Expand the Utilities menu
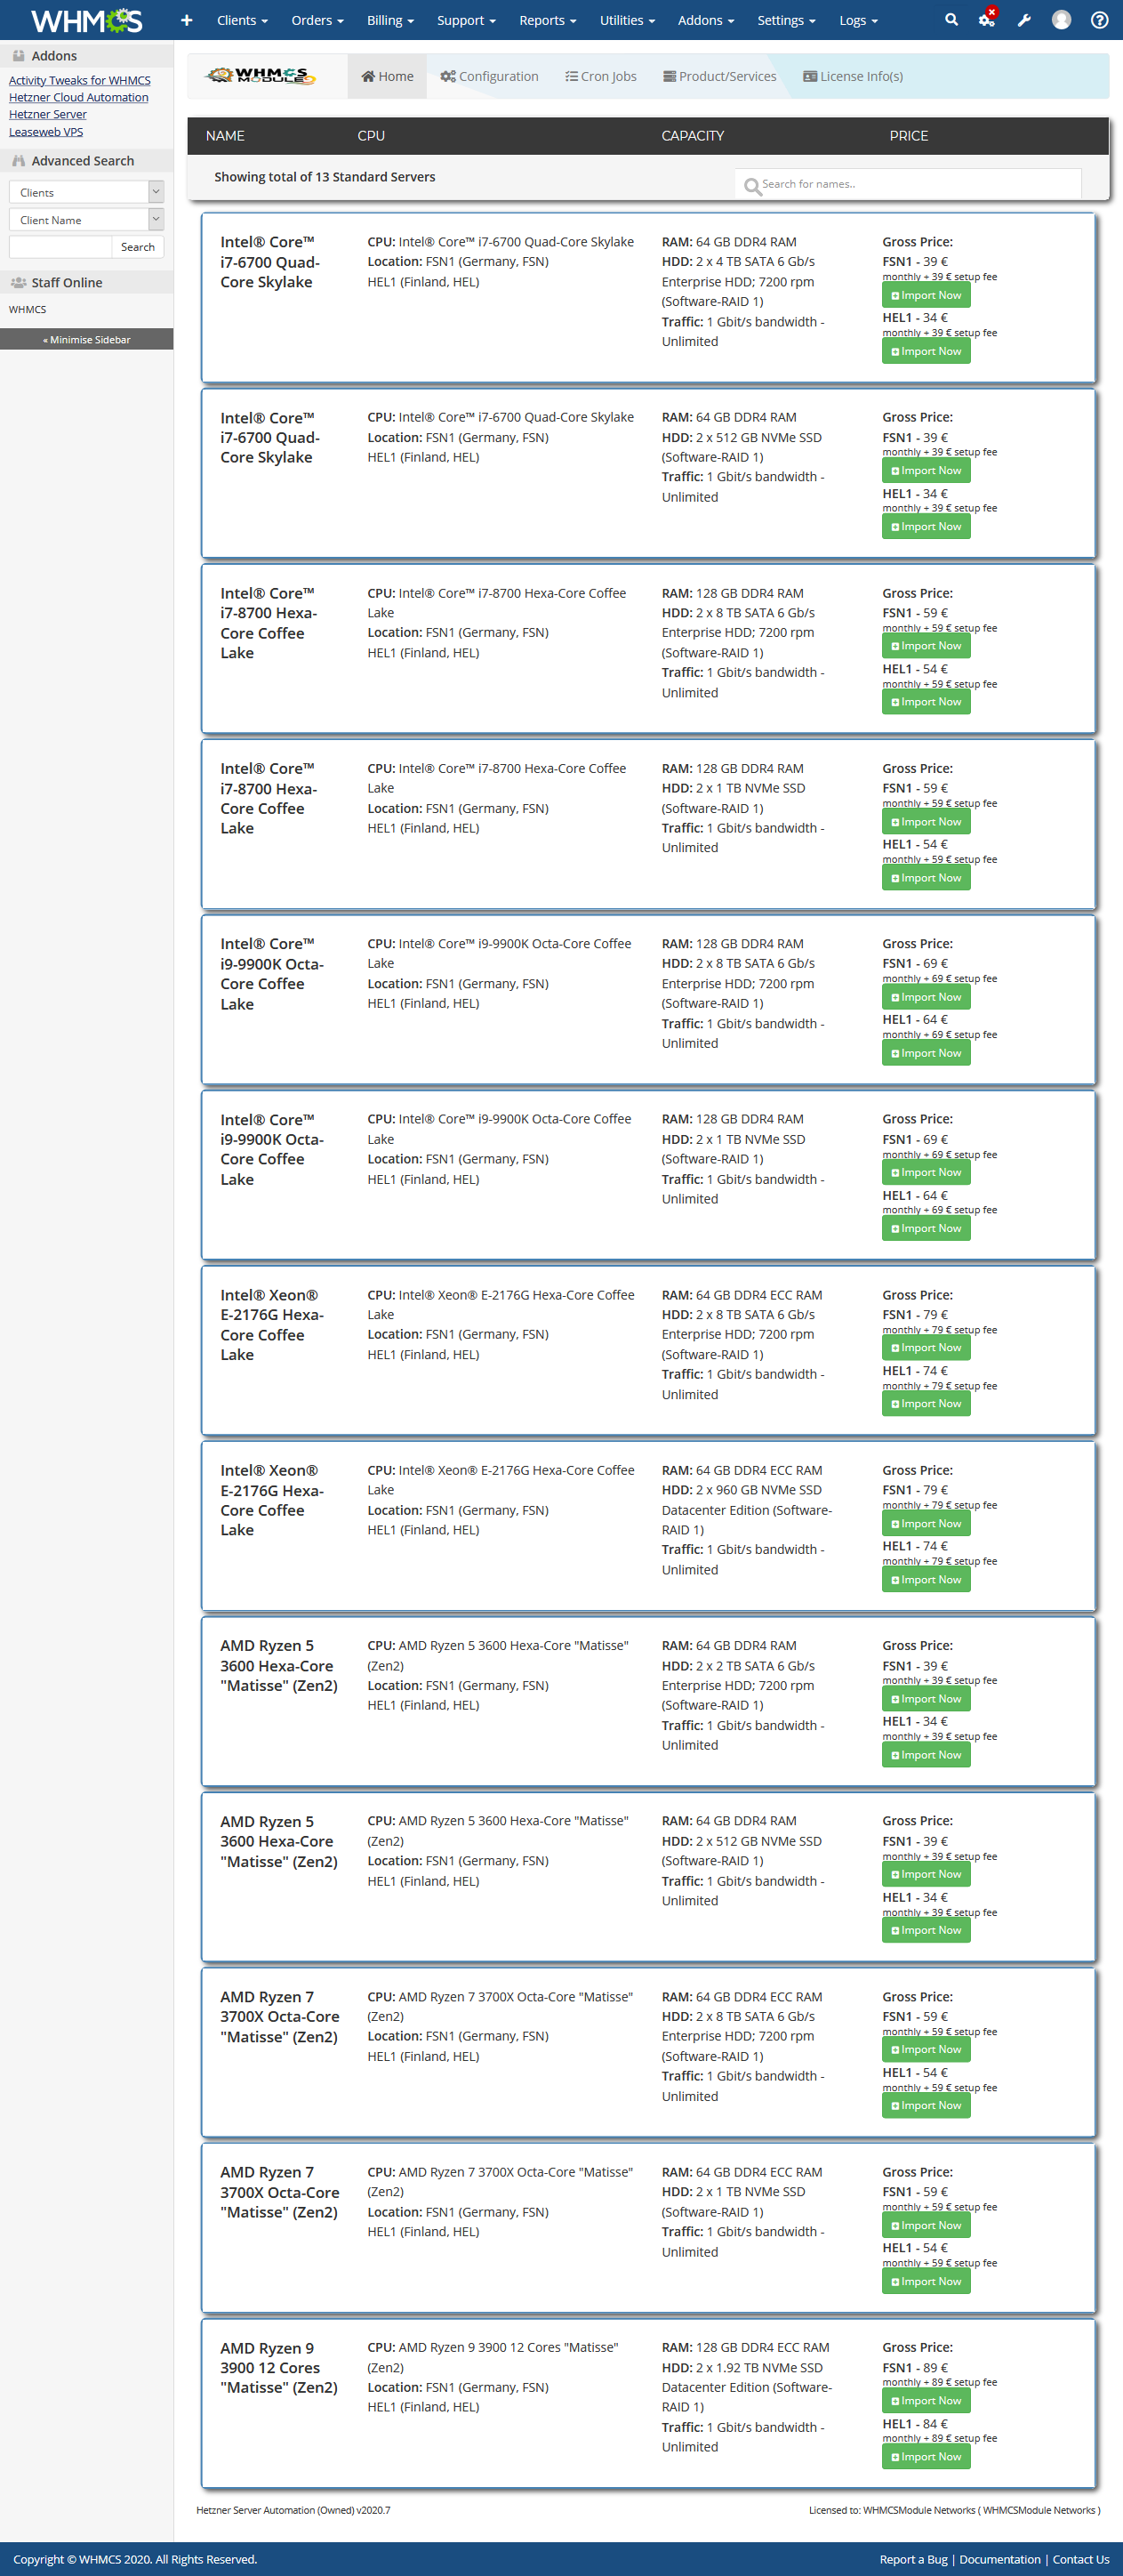1123x2576 pixels. click(628, 20)
